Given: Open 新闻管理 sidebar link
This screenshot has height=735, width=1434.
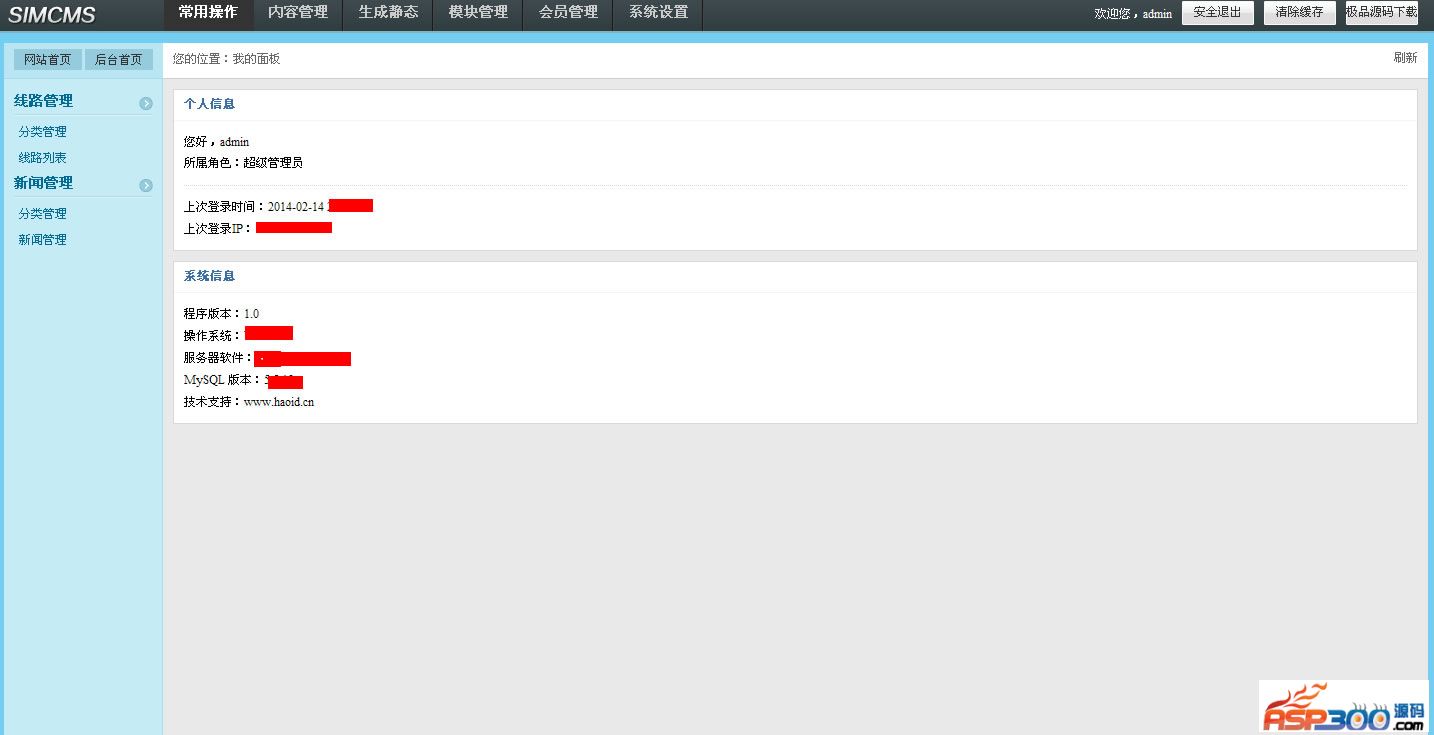Looking at the screenshot, I should point(43,240).
